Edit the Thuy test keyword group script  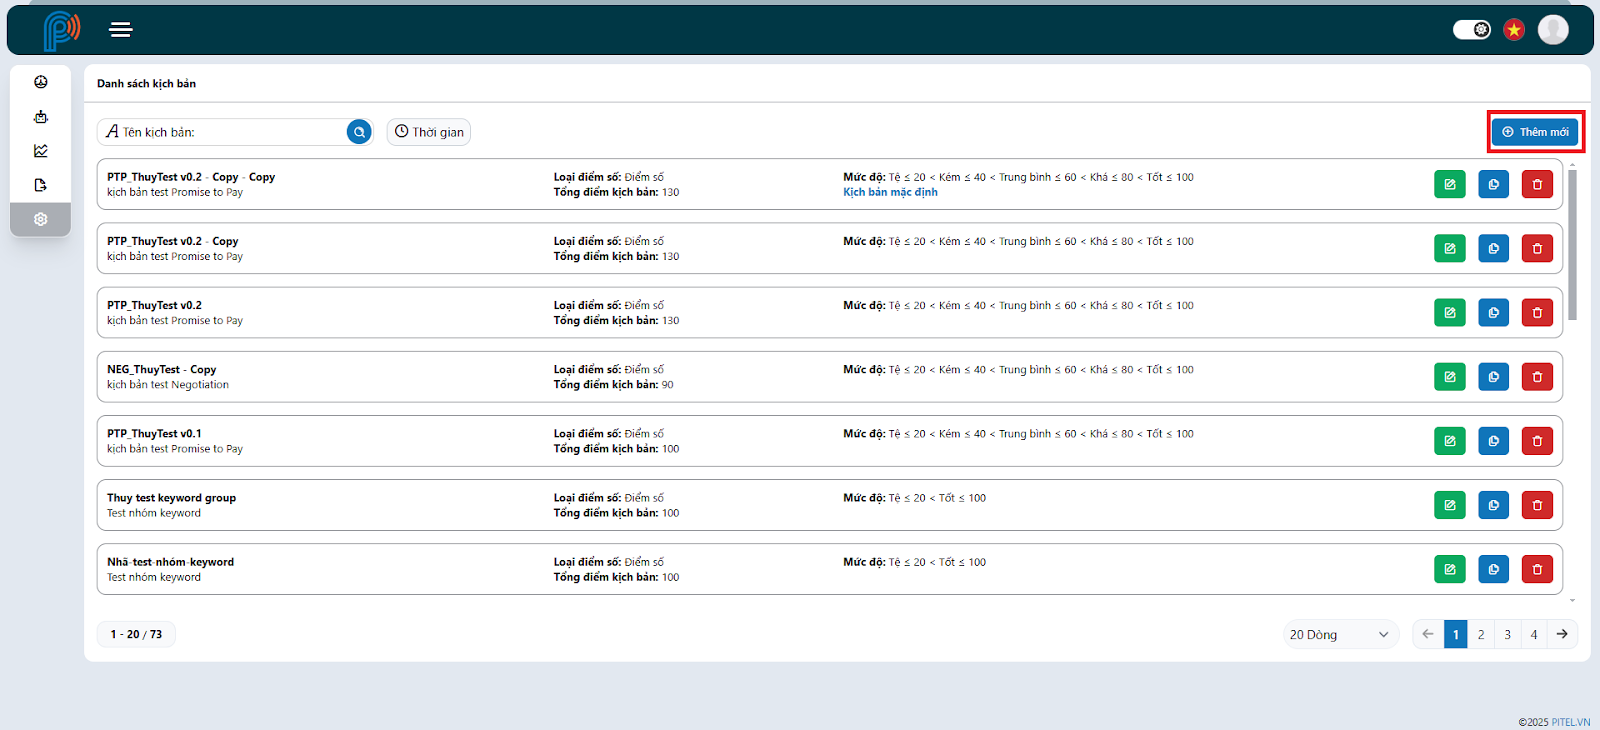(1450, 505)
